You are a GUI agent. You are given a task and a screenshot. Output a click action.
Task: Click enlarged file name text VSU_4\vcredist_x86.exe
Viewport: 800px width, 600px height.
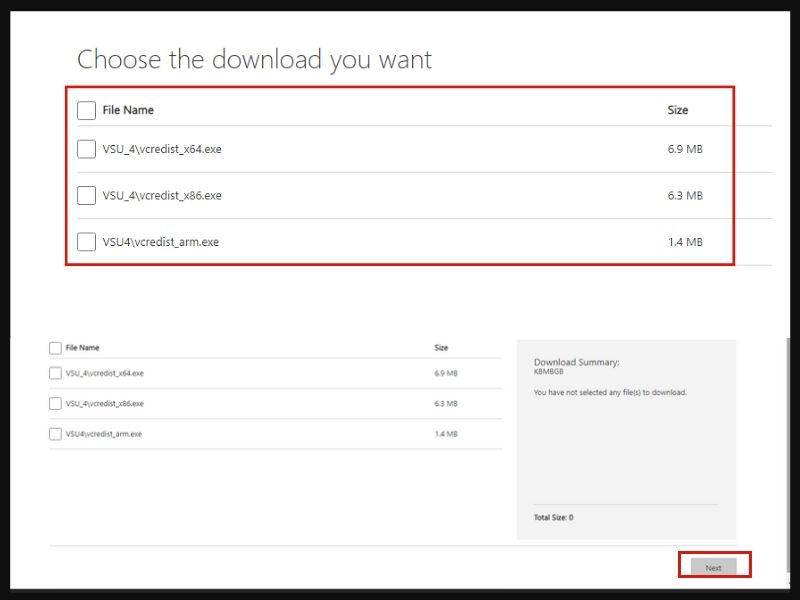[x=162, y=195]
